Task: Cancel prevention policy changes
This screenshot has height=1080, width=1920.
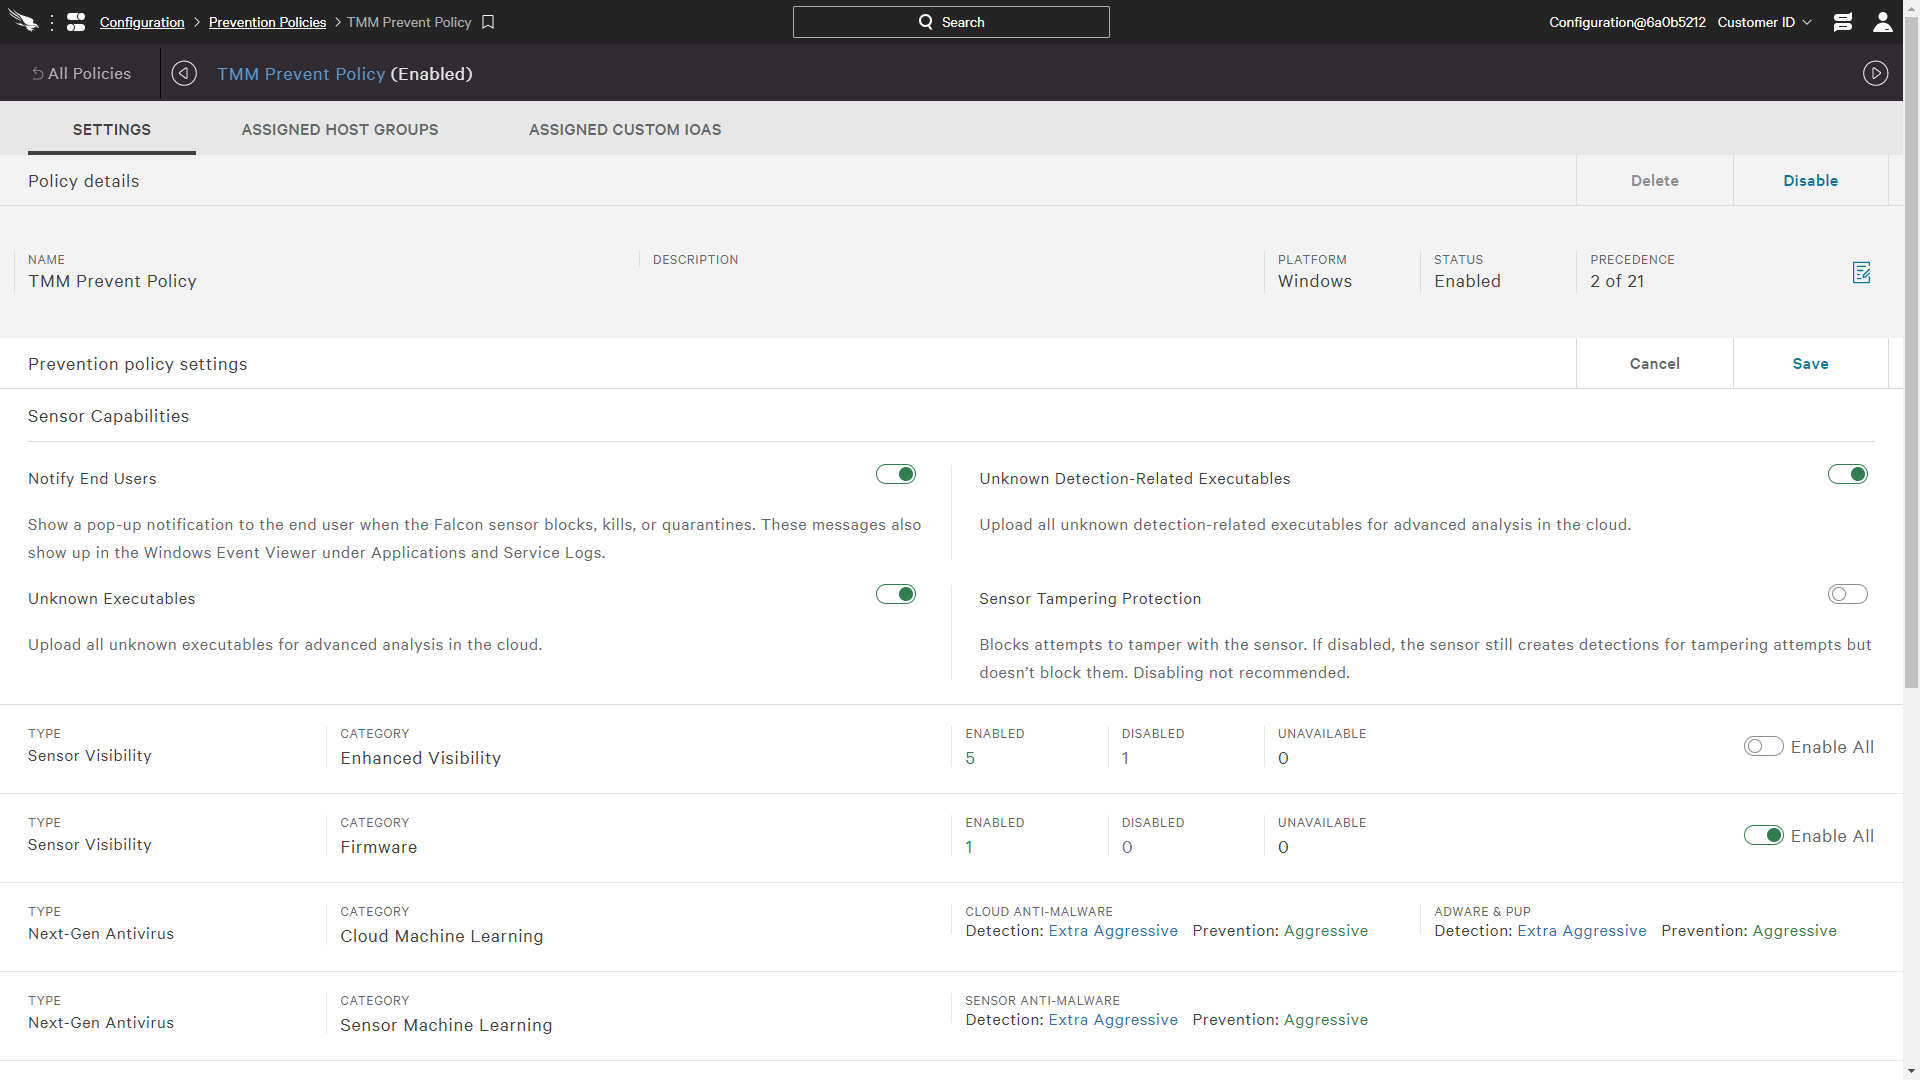Action: click(1655, 364)
